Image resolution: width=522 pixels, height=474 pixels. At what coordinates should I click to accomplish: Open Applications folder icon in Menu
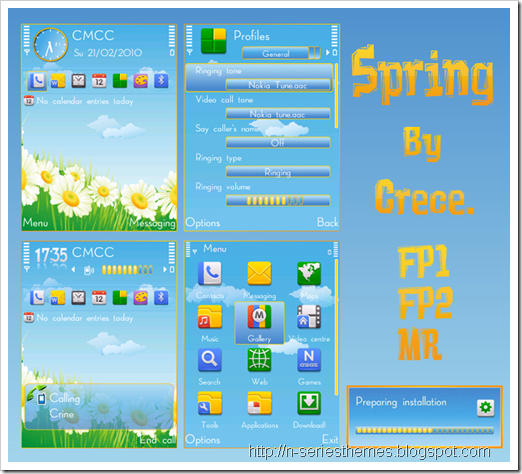point(259,403)
